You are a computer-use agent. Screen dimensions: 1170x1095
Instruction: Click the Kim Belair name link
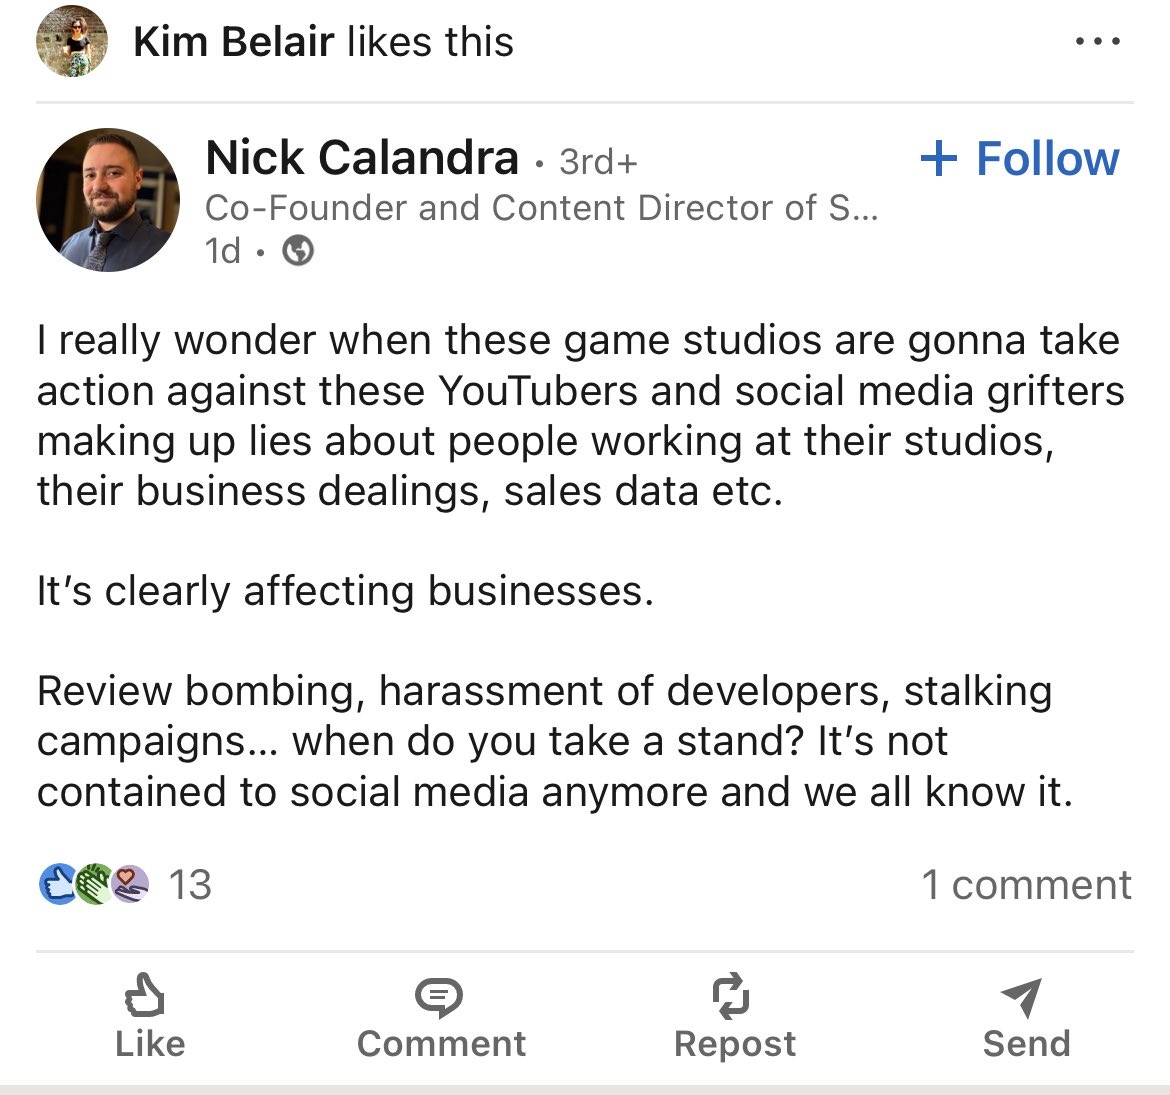pos(234,41)
